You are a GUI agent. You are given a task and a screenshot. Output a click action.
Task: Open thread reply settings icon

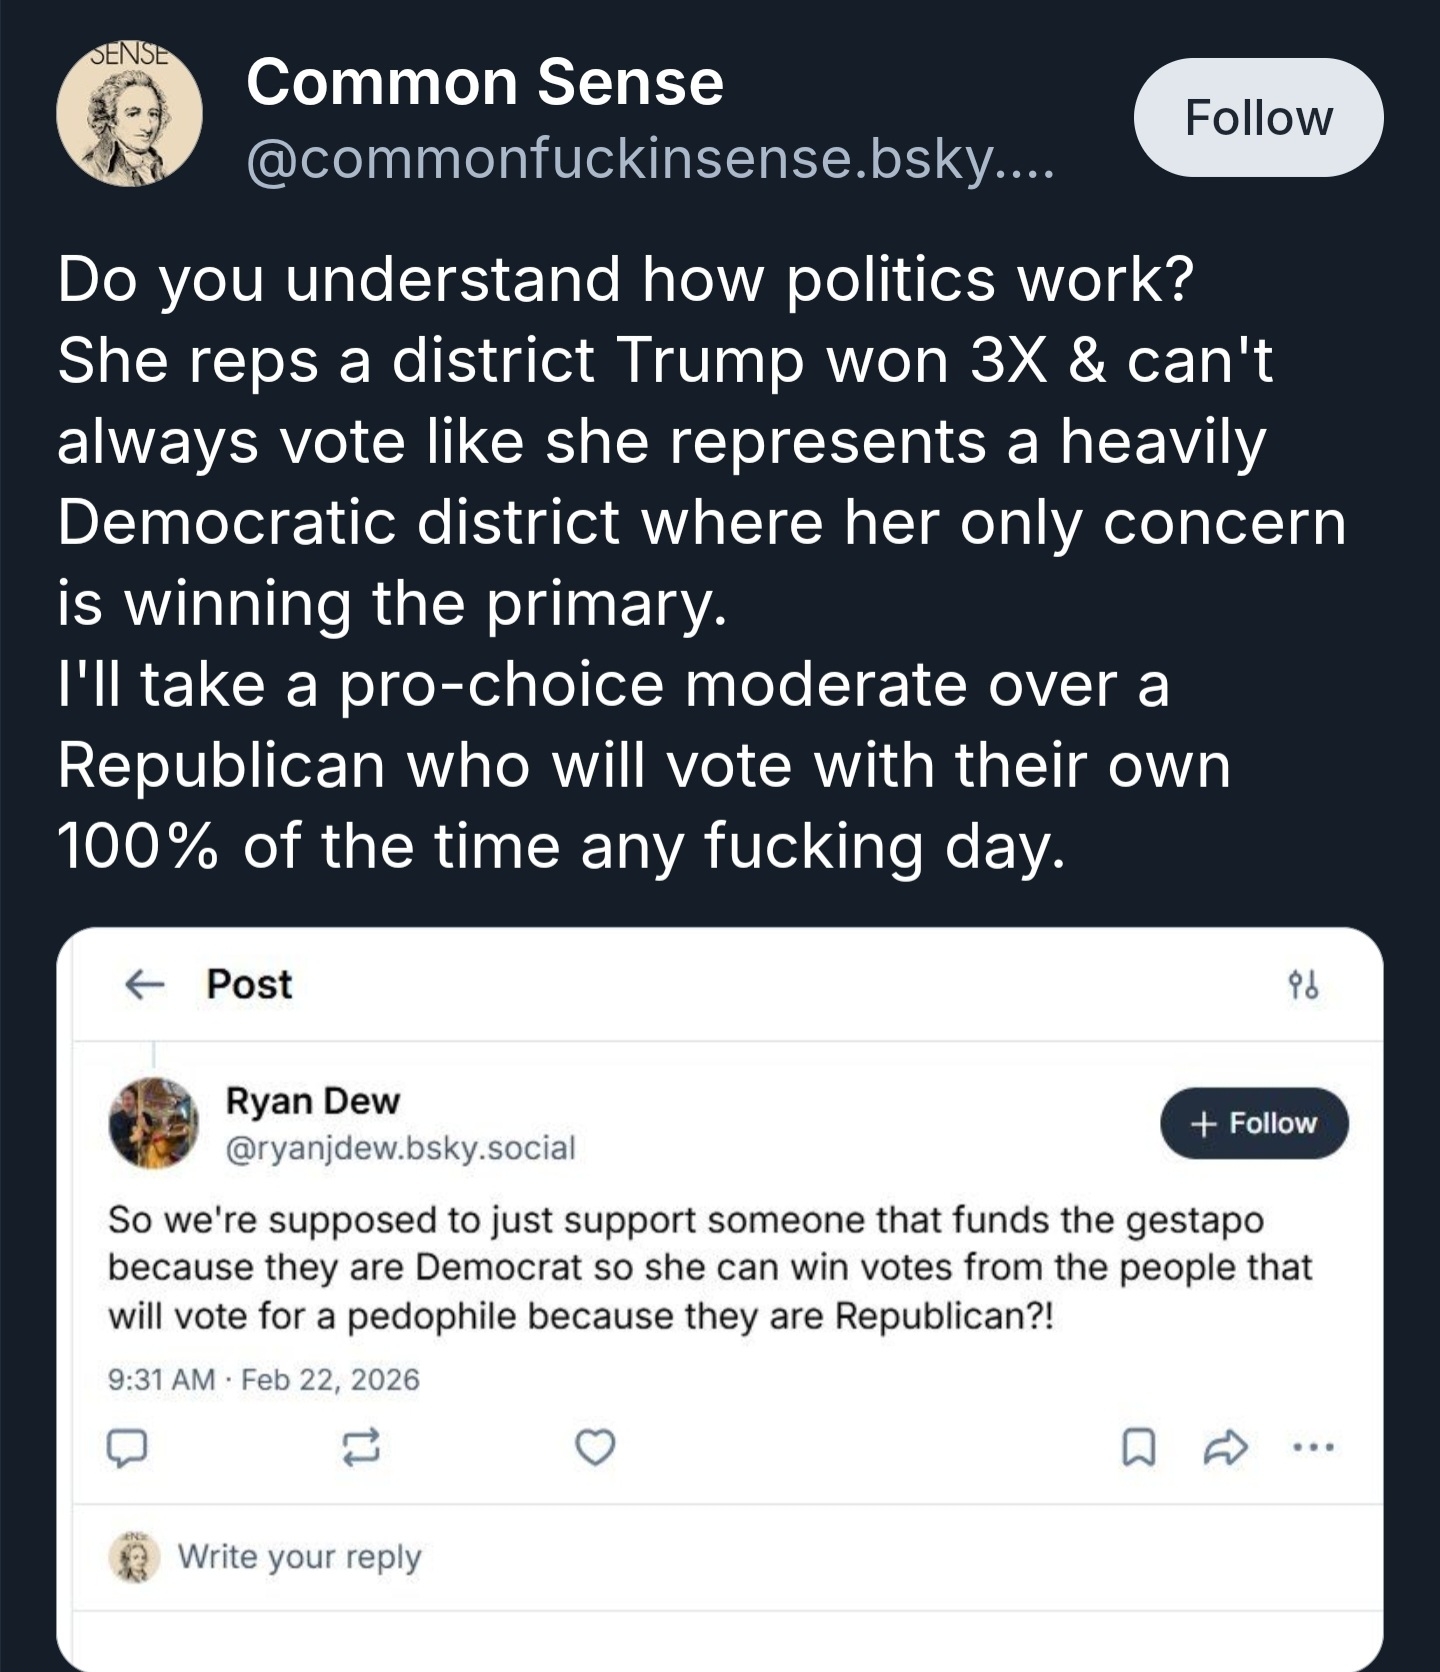tap(1303, 986)
